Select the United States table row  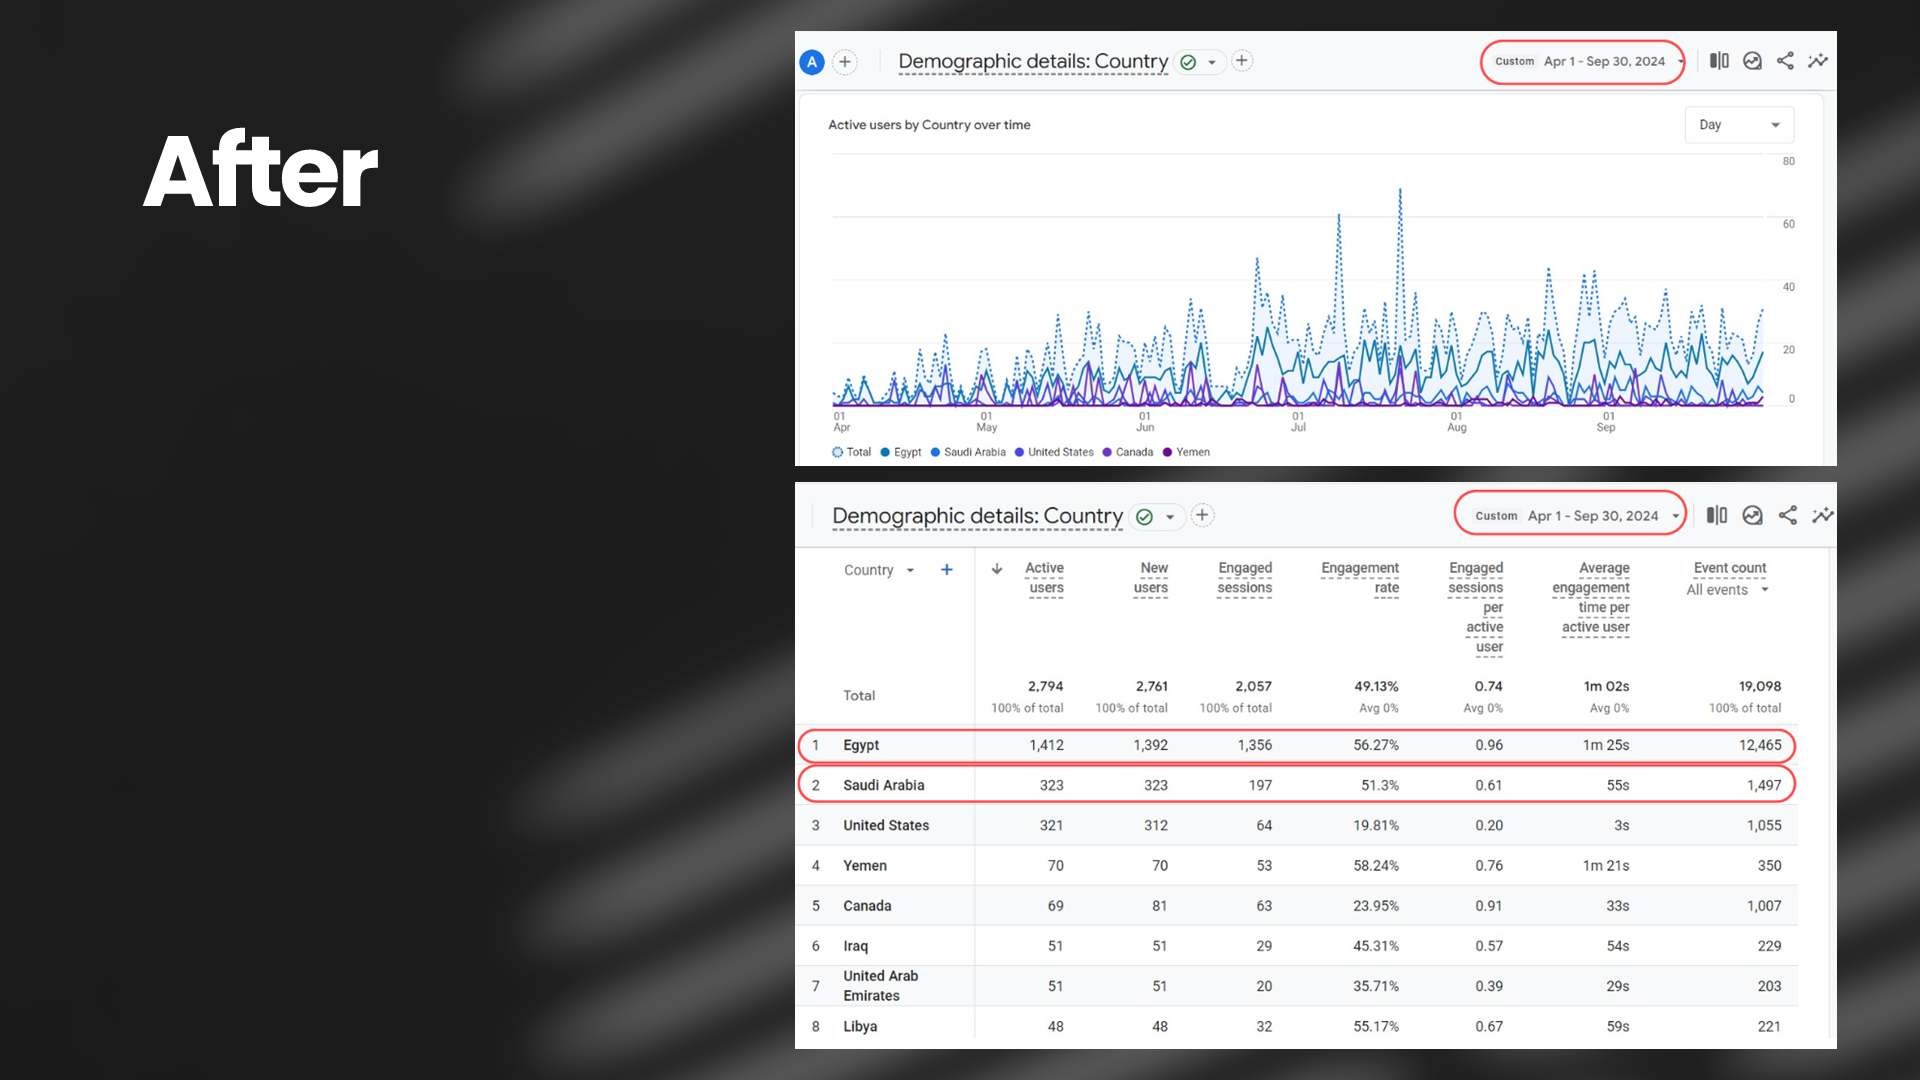click(886, 825)
